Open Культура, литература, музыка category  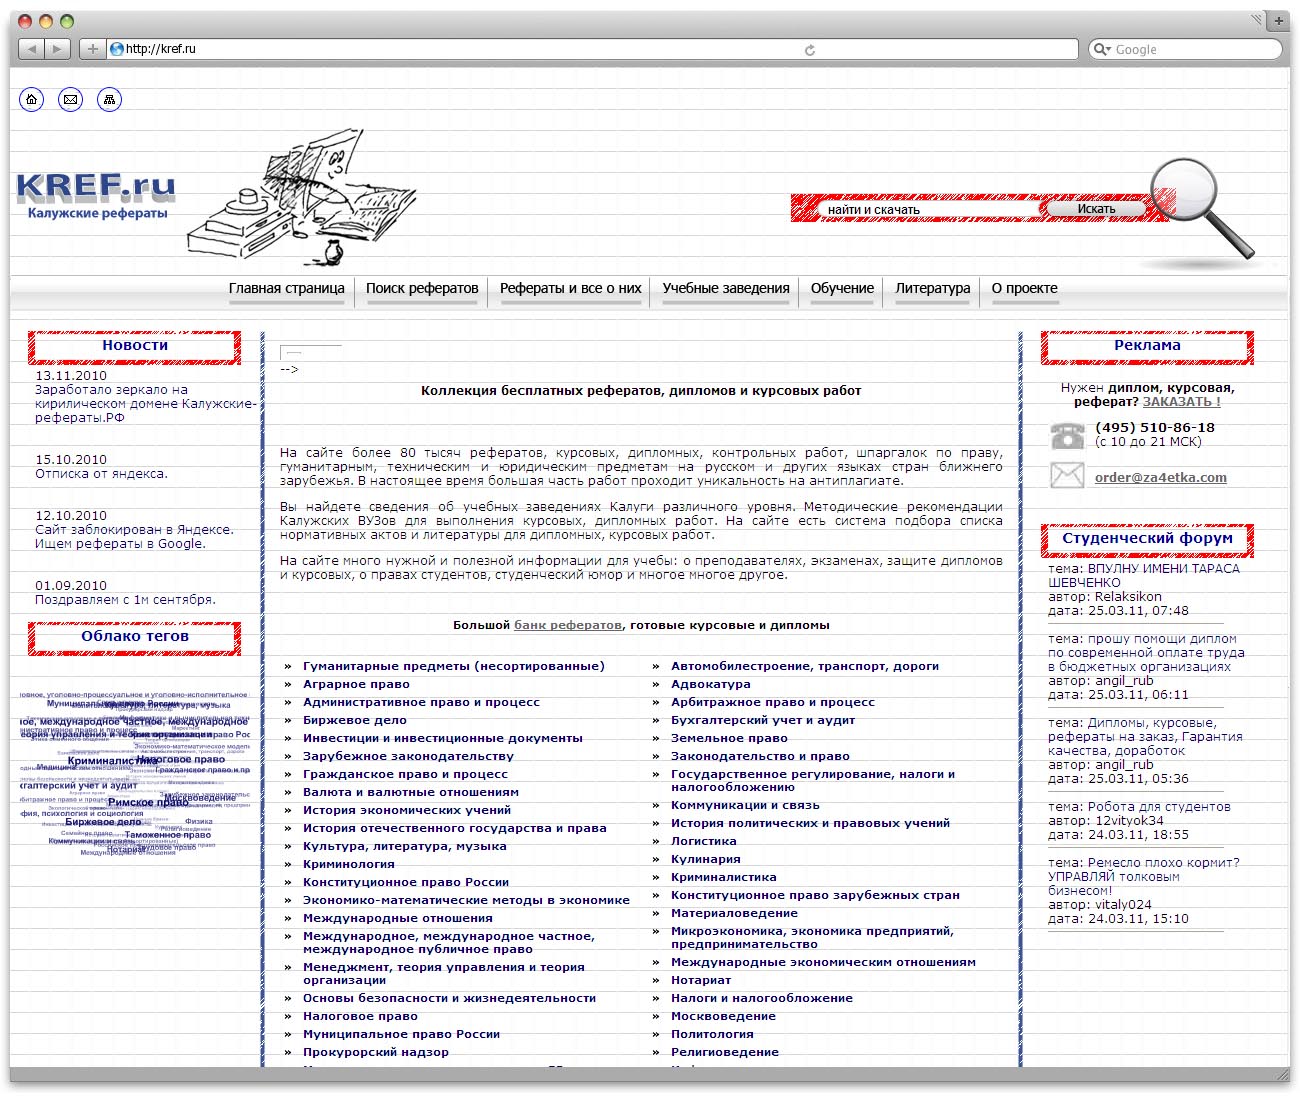click(x=405, y=846)
